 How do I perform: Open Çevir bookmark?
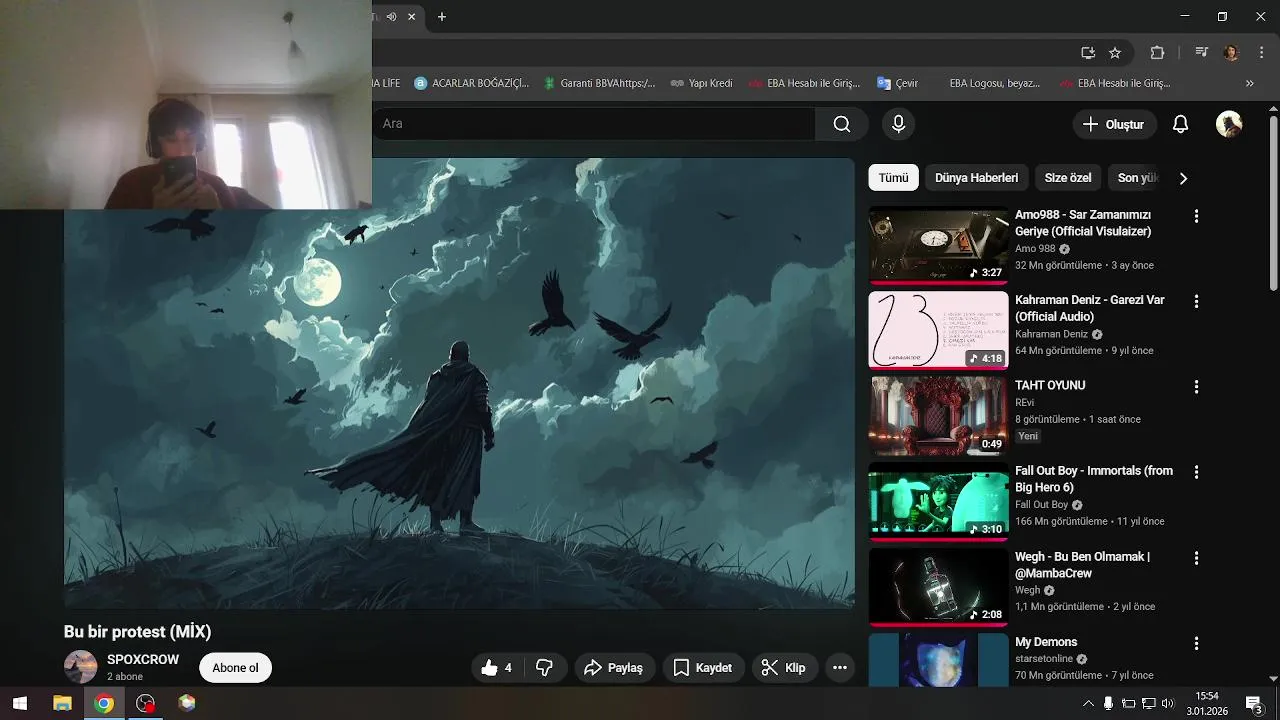point(897,83)
